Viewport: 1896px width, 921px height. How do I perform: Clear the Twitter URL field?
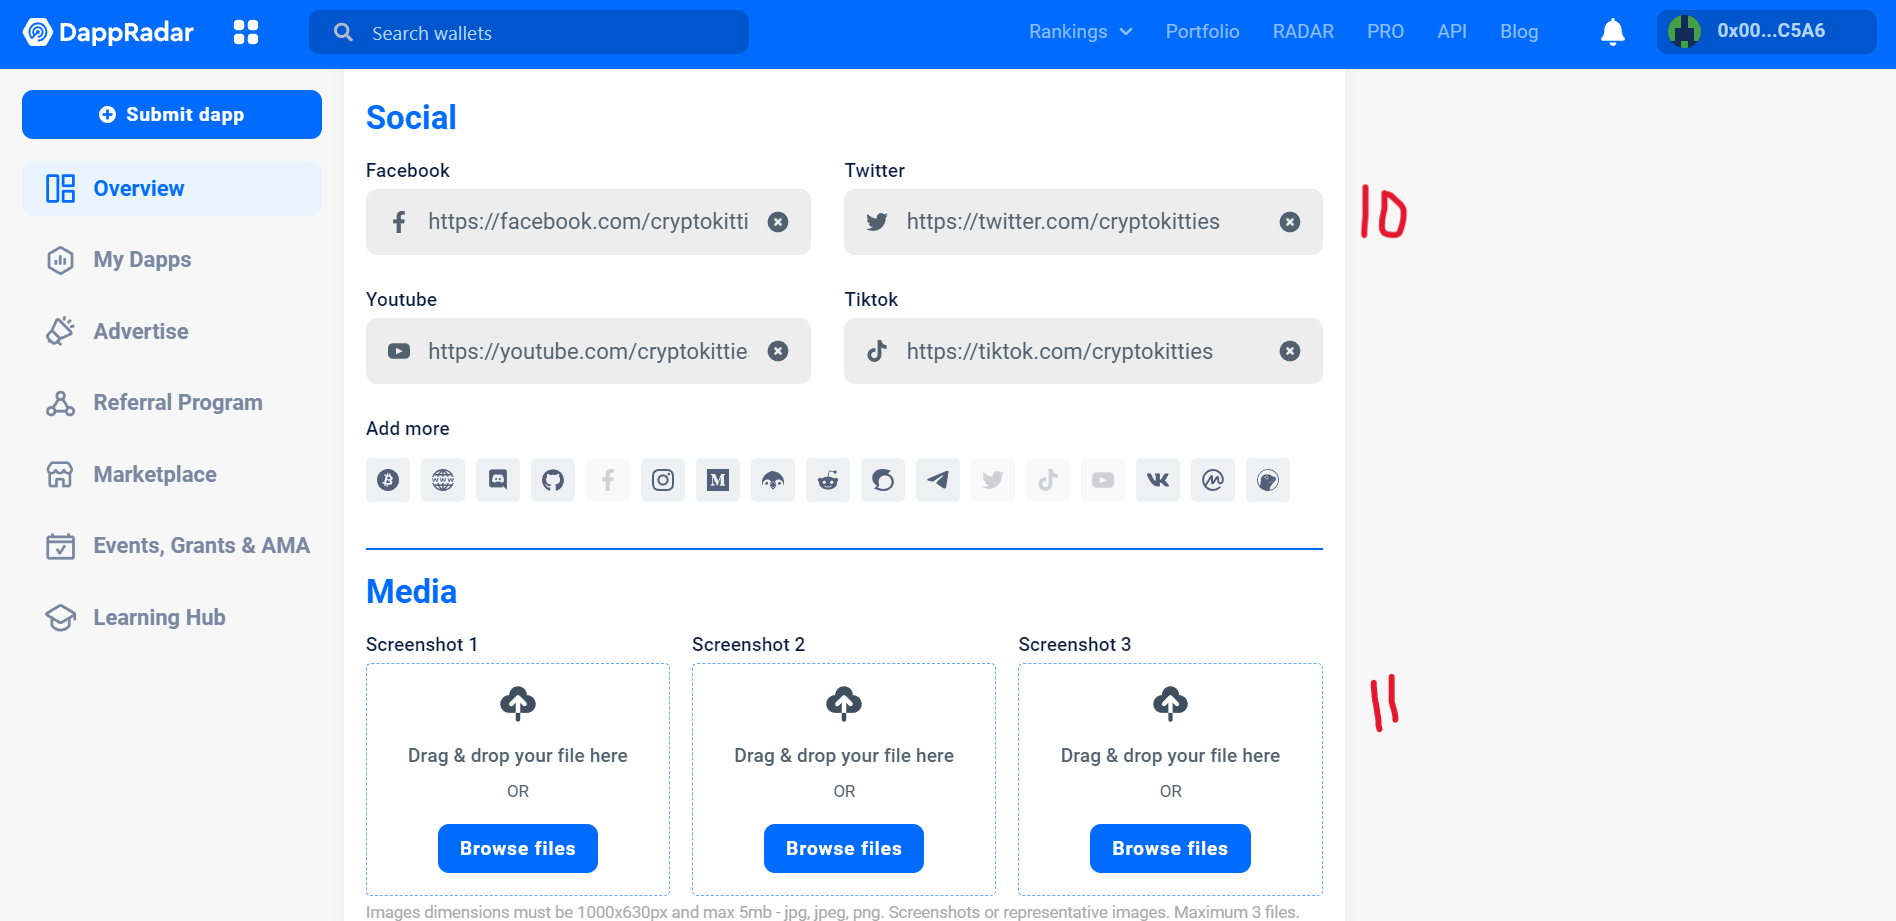pyautogui.click(x=1290, y=222)
